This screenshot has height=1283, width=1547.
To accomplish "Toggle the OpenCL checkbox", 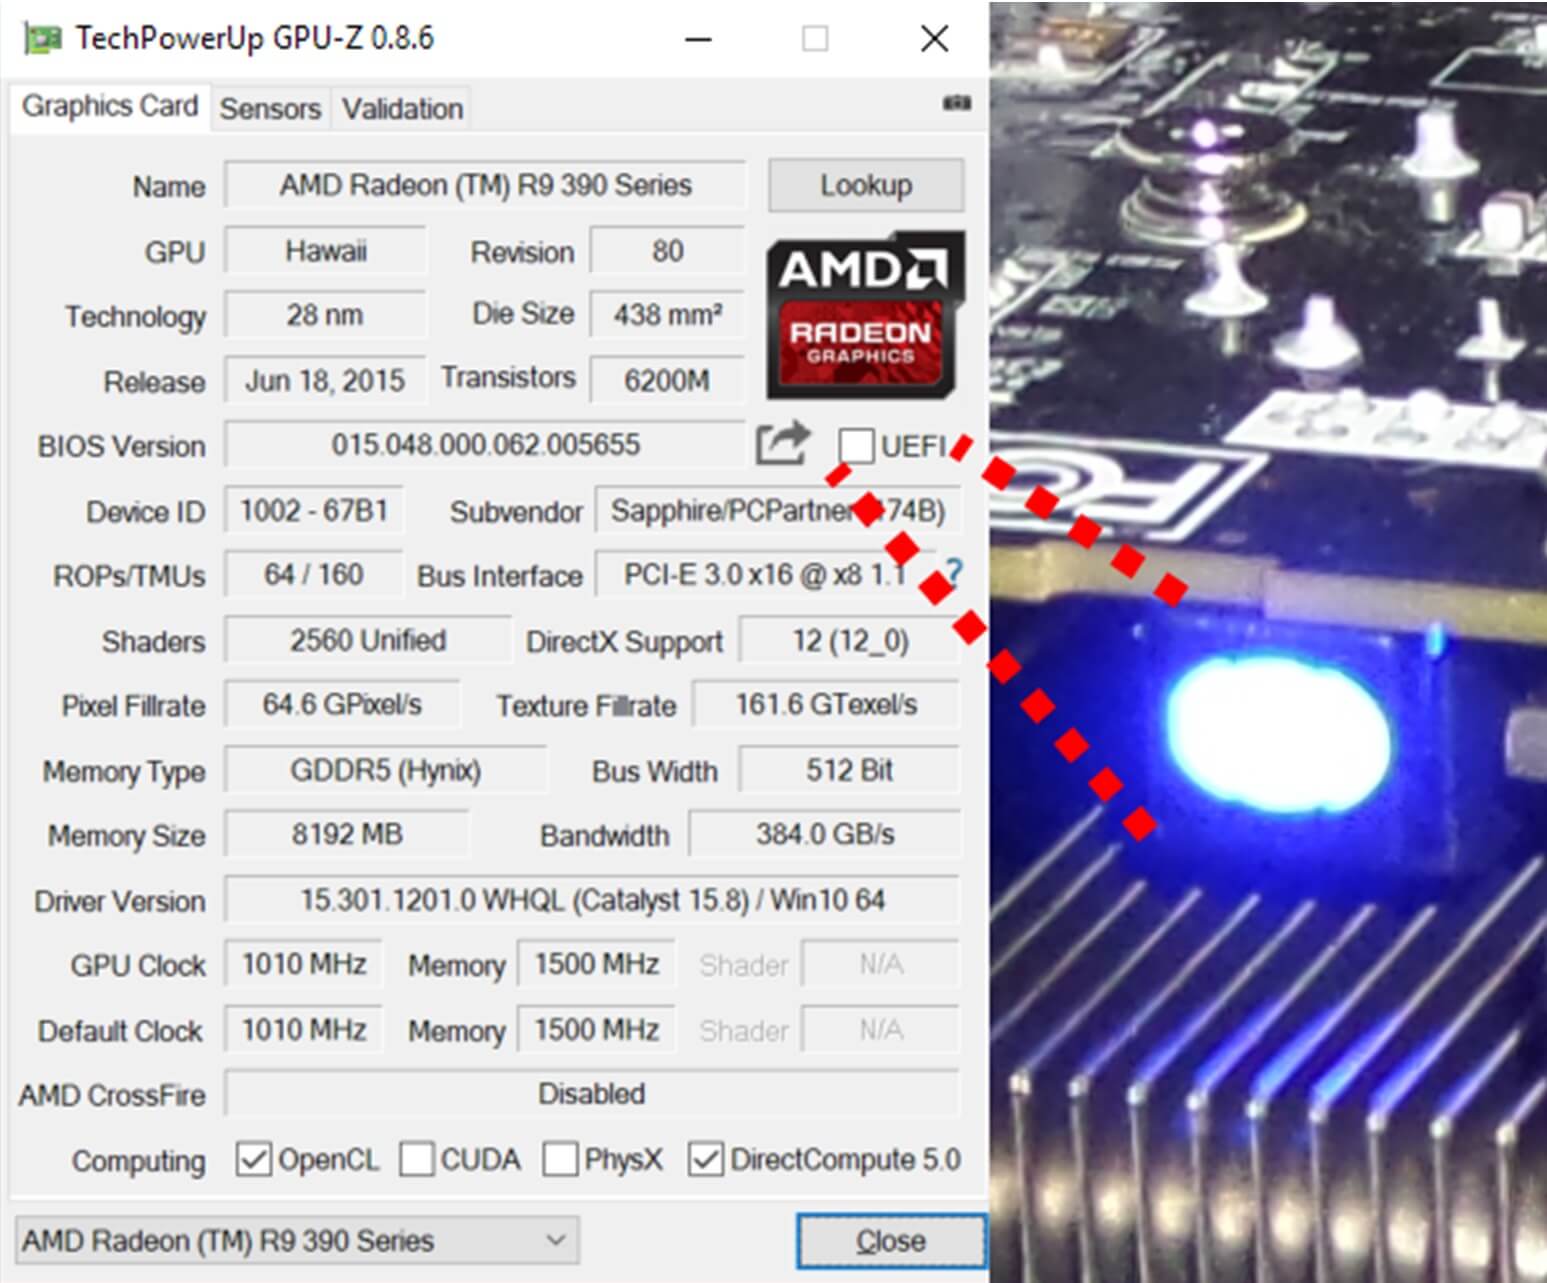I will [253, 1160].
